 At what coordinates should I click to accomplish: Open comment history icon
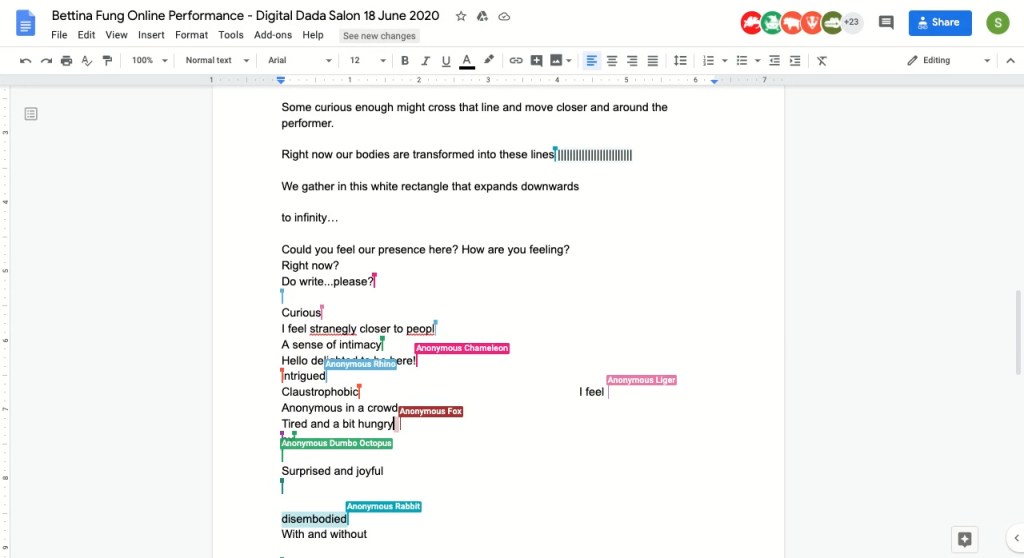click(x=885, y=22)
